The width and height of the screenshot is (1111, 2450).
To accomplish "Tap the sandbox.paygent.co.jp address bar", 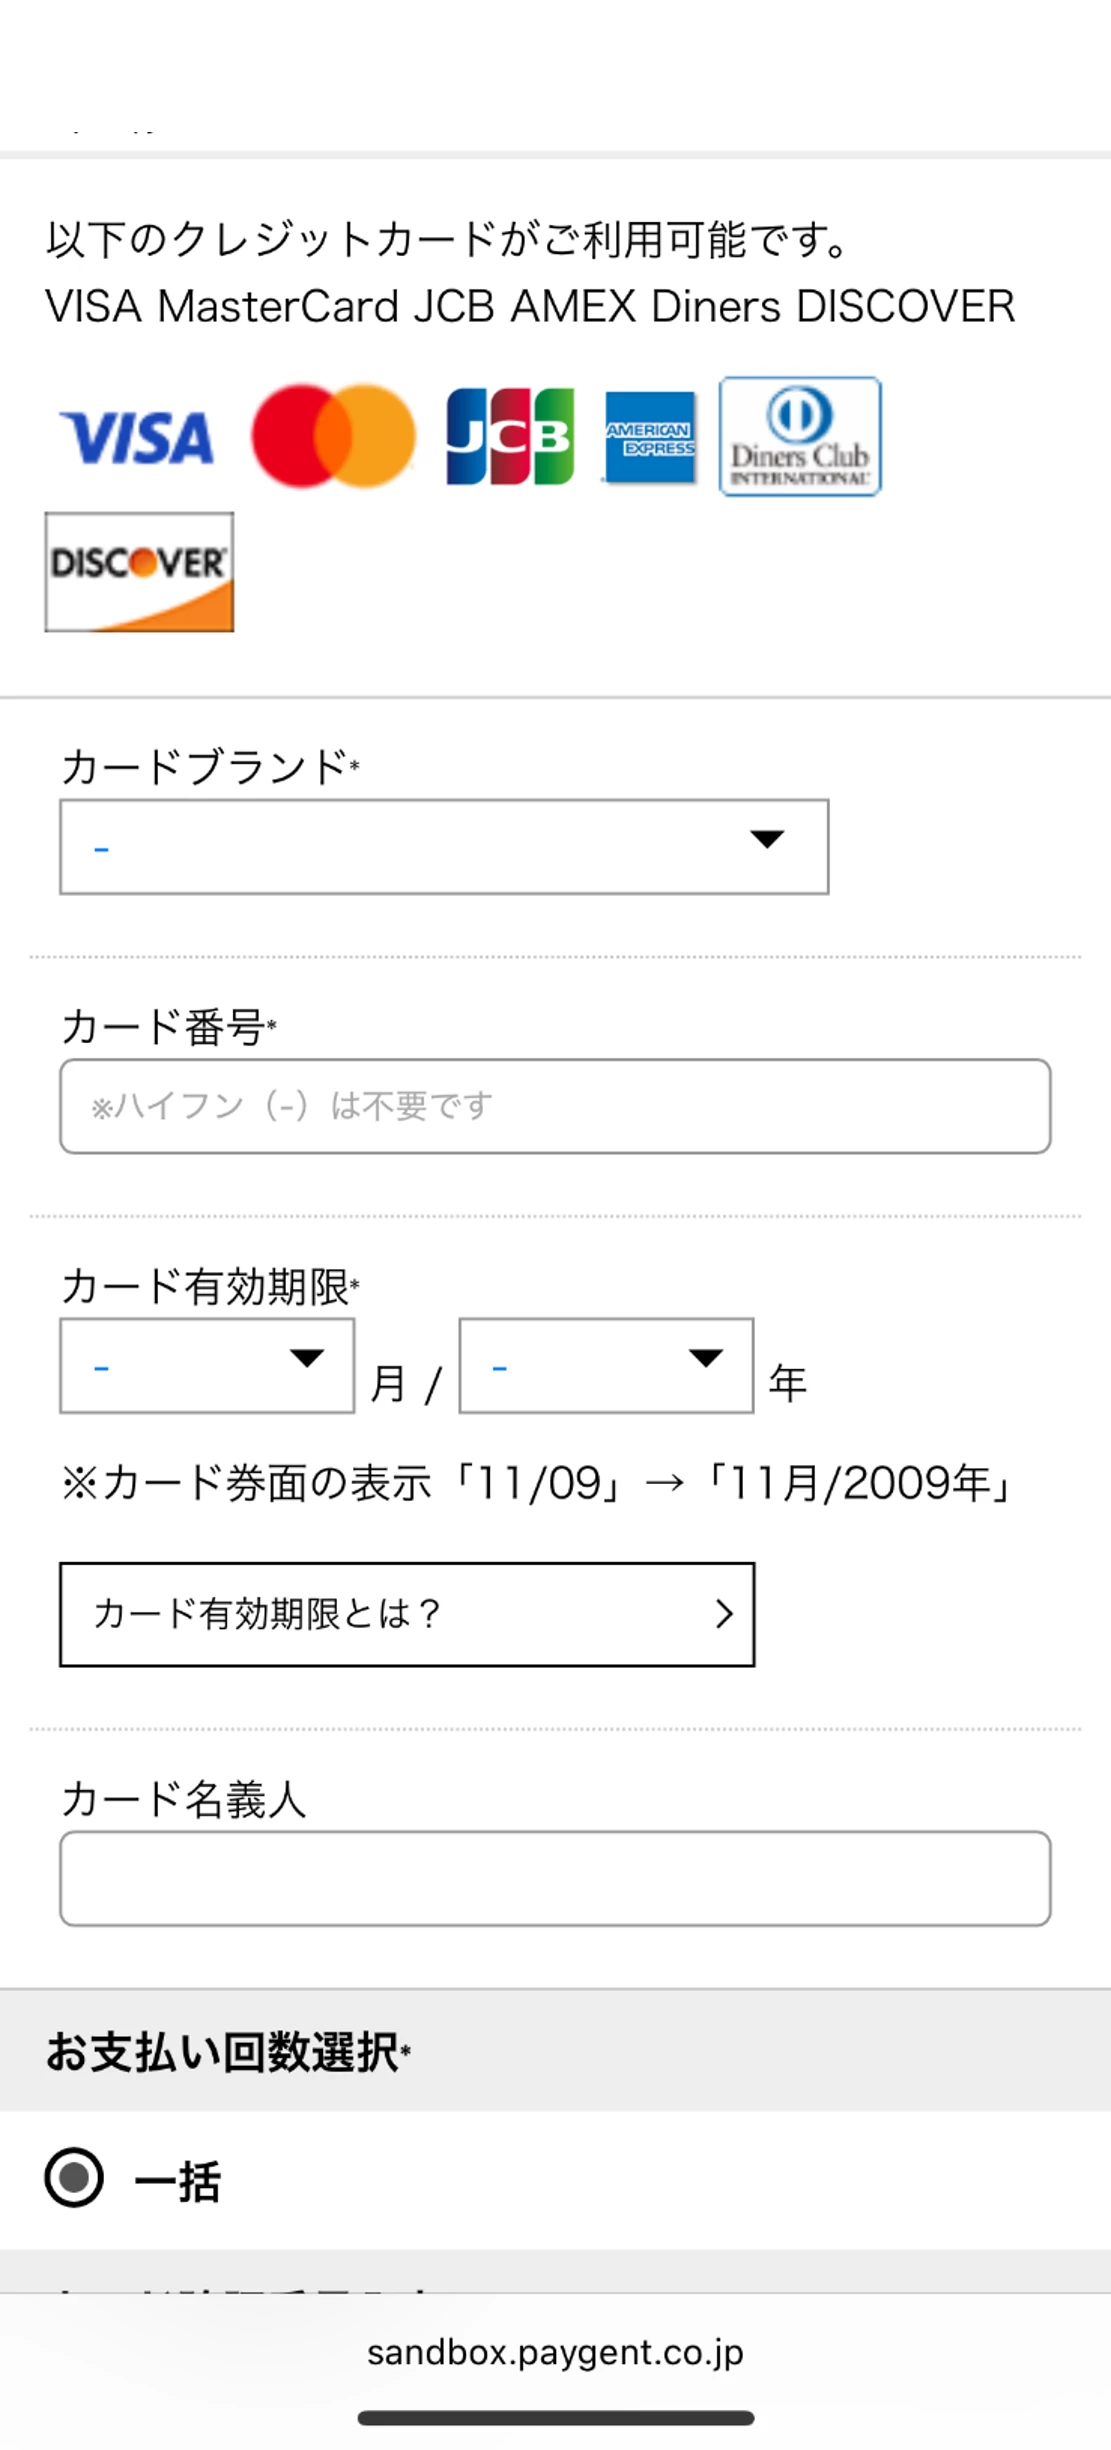I will 555,2352.
